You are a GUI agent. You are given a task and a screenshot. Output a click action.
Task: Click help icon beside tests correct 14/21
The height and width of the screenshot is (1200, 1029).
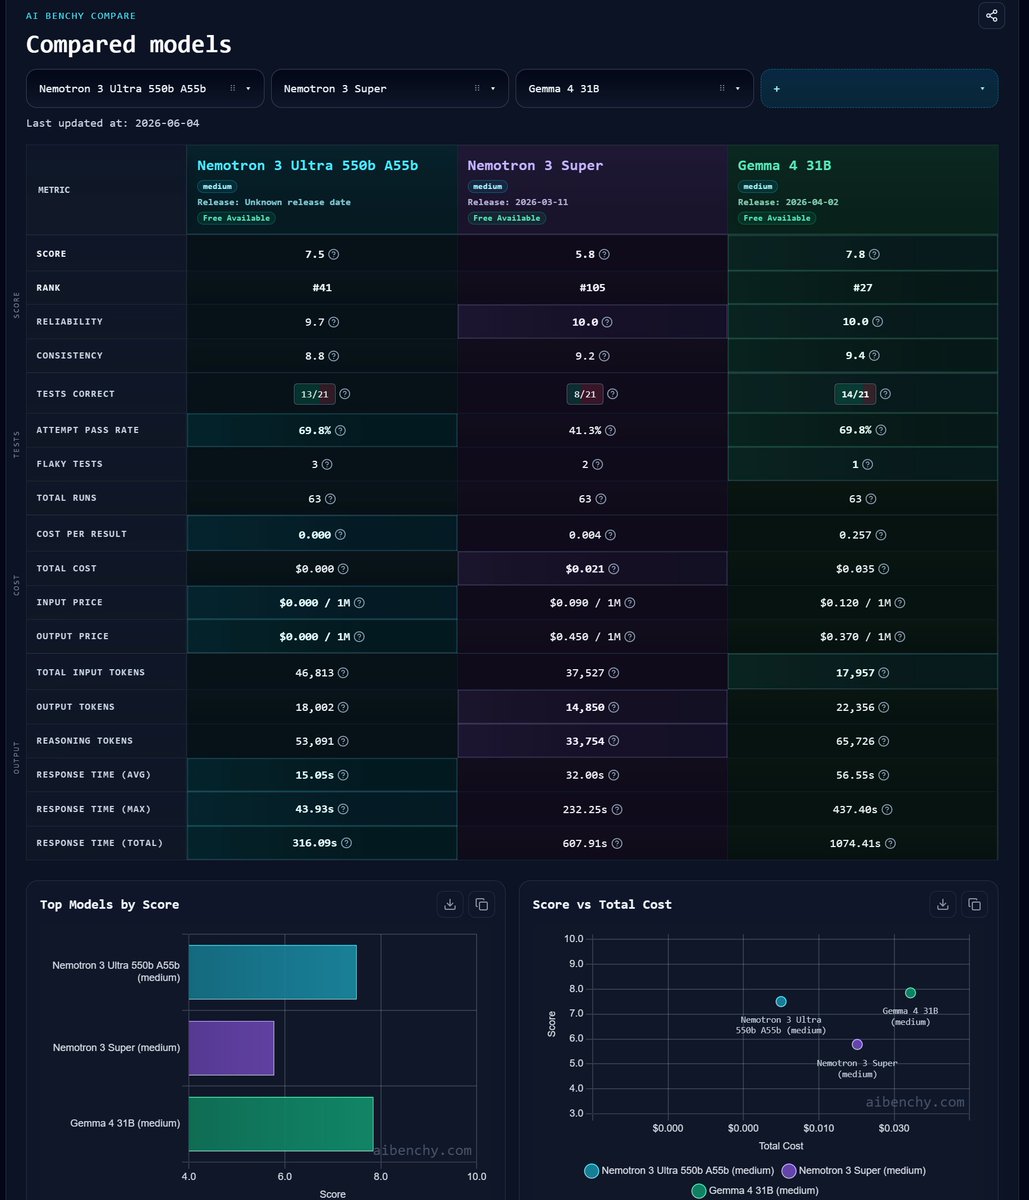pyautogui.click(x=885, y=394)
